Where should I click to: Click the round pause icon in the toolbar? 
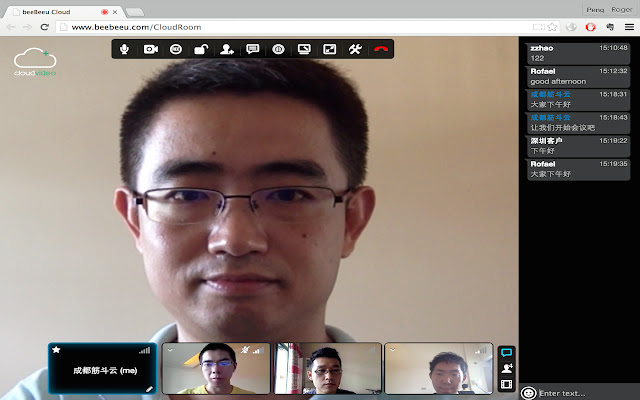click(278, 49)
